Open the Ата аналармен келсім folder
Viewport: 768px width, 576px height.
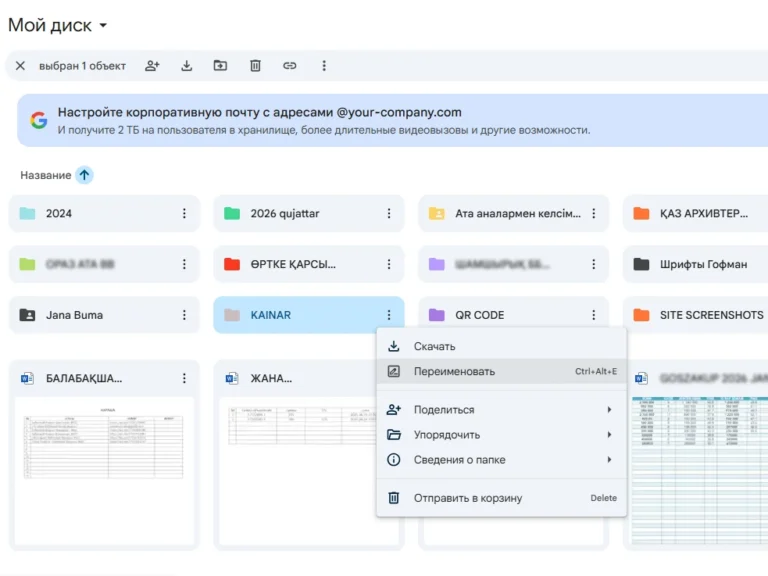(513, 214)
